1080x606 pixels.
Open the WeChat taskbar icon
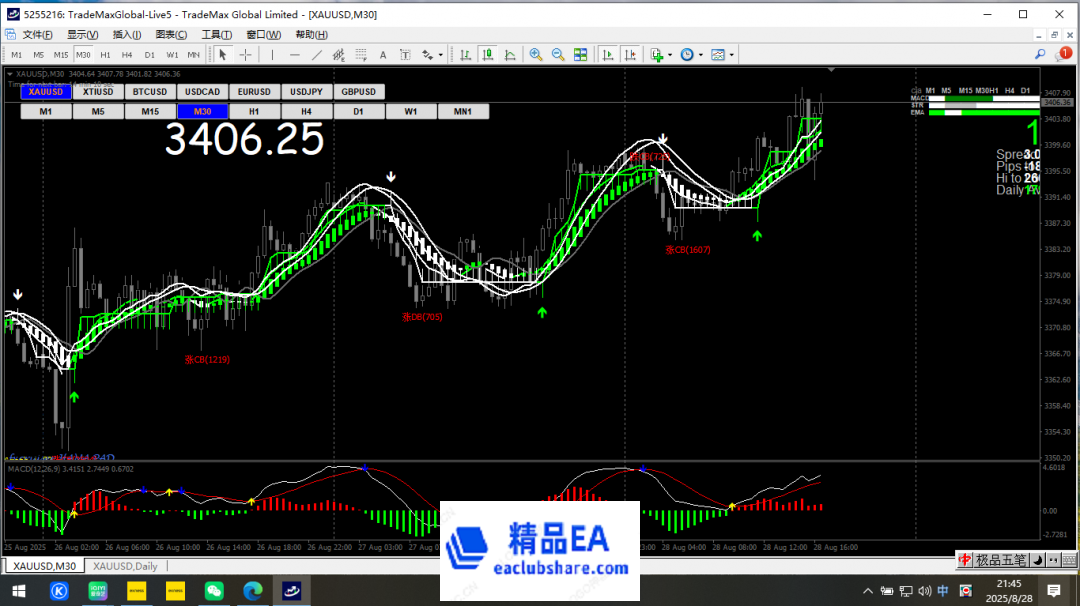(214, 589)
